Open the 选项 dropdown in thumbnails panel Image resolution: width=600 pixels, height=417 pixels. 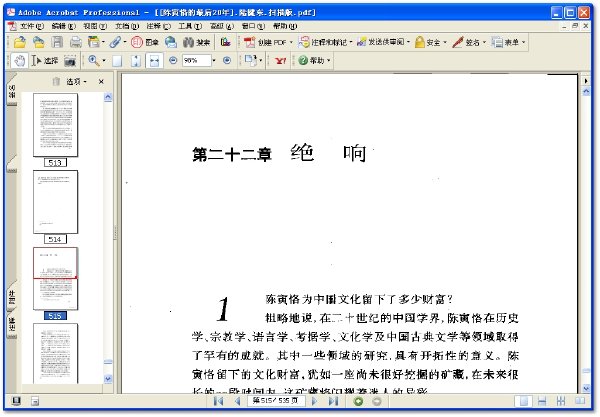coord(77,81)
